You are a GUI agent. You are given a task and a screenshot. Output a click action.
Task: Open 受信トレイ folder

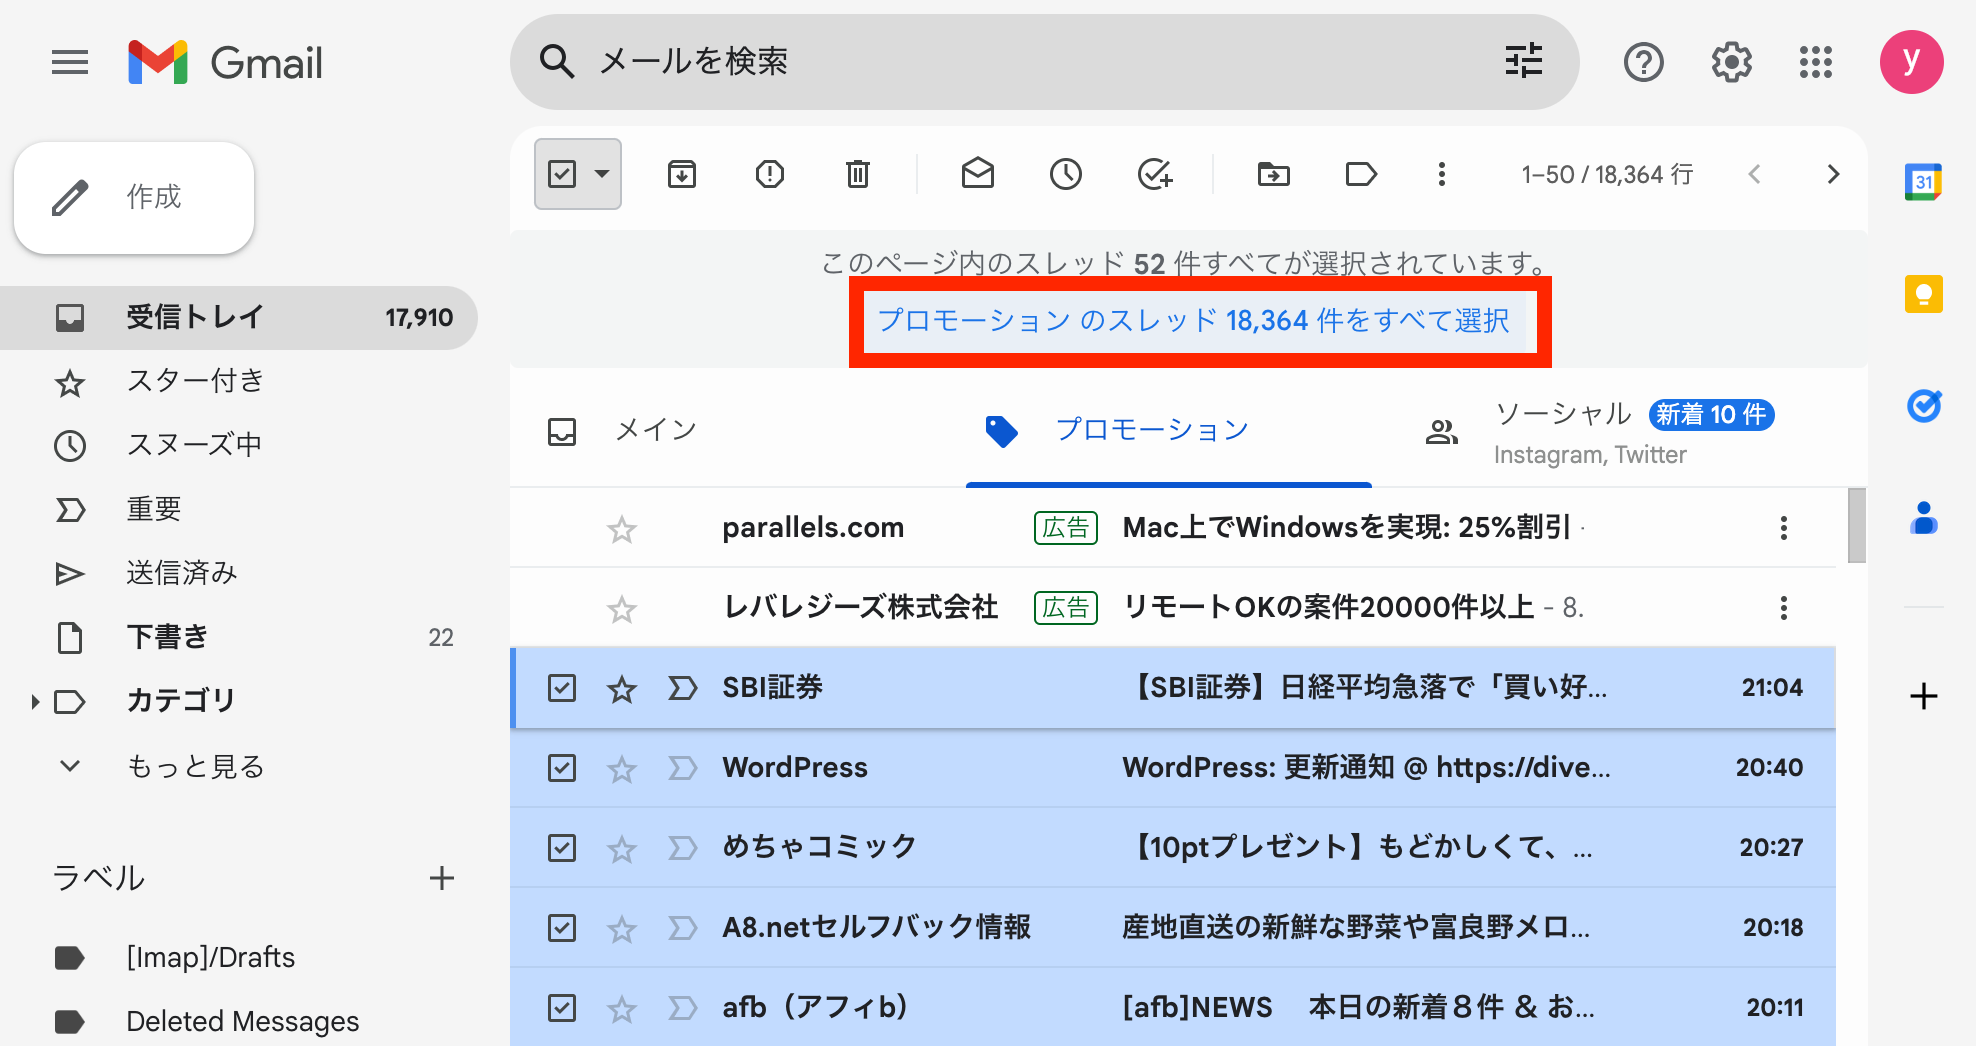[x=238, y=317]
